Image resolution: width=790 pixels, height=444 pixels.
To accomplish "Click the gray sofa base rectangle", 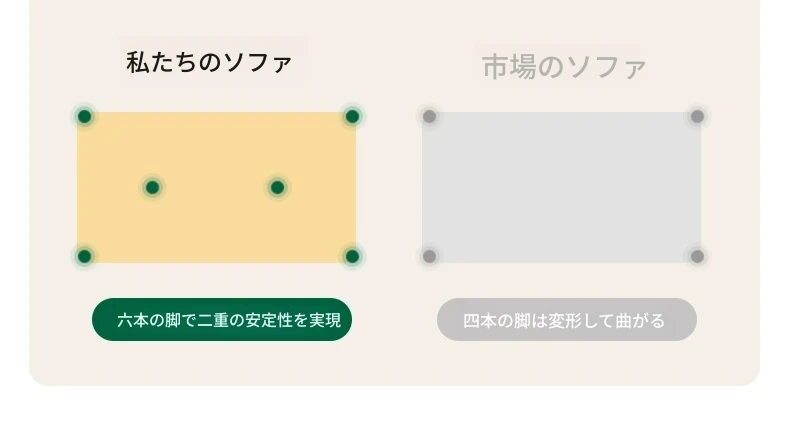I will pos(561,150).
